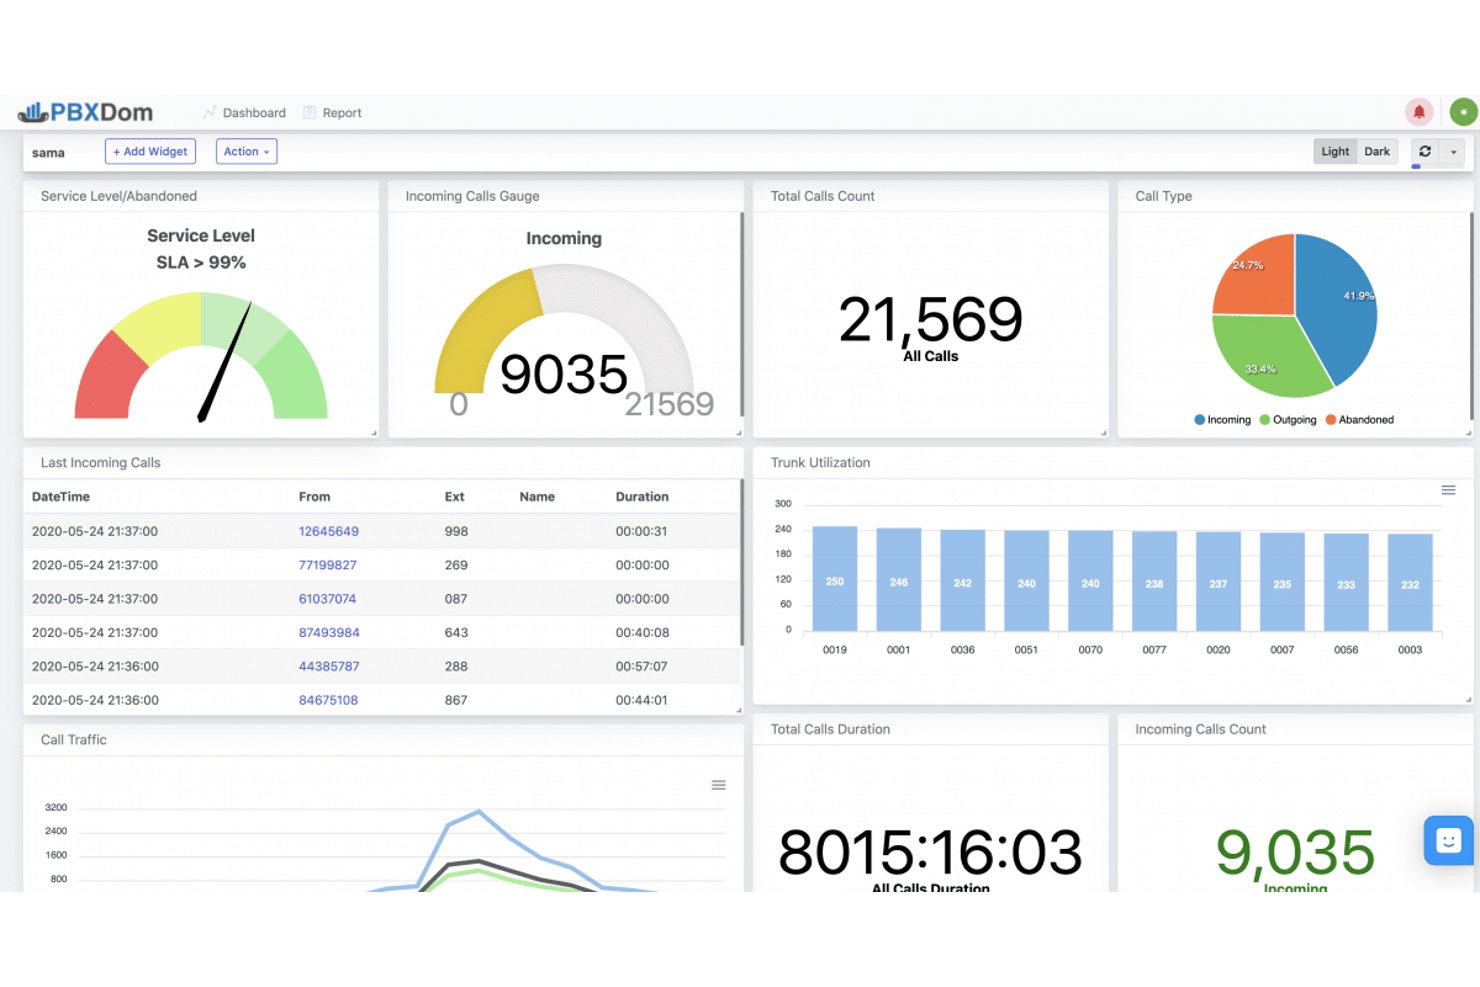Image resolution: width=1480 pixels, height=987 pixels.
Task: Open the blue chat widget icon
Action: pyautogui.click(x=1448, y=840)
